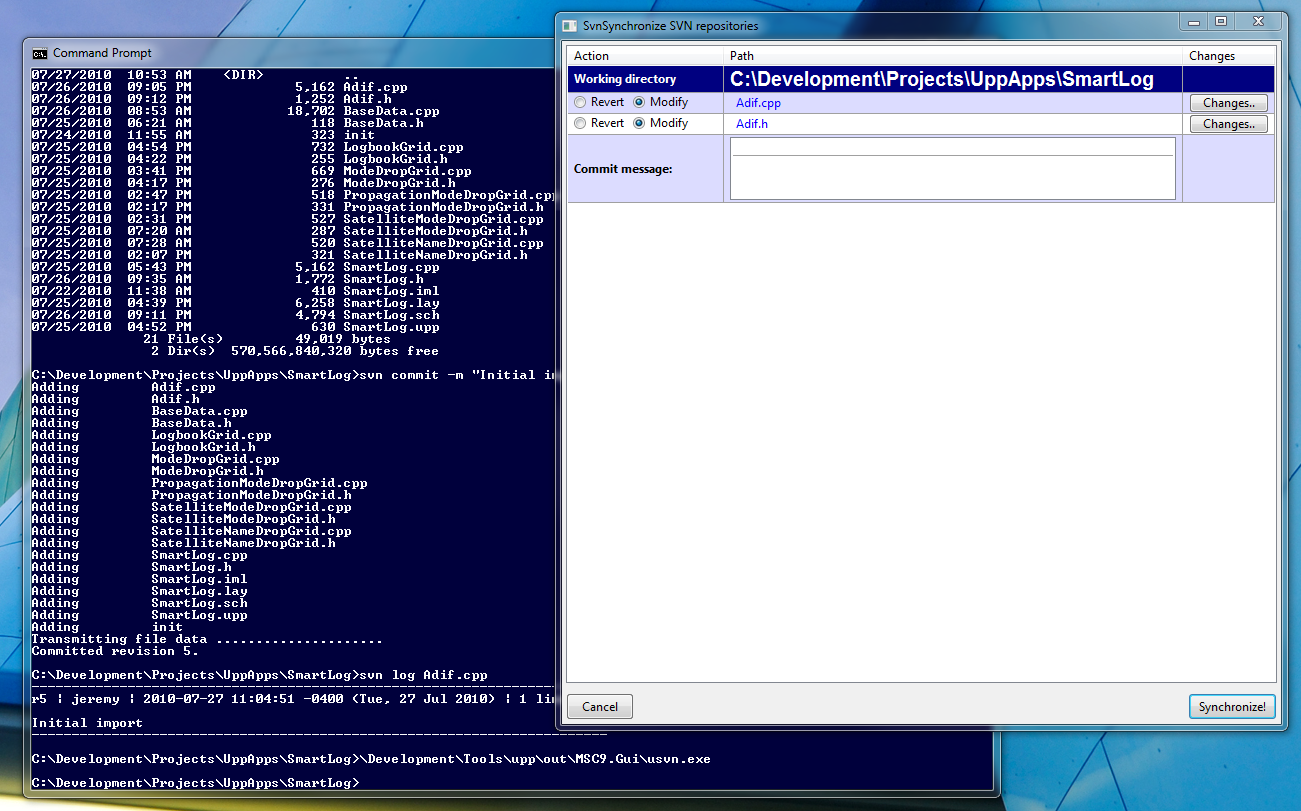Click the SvnSynchronize window title icon
The image size is (1301, 811).
[x=569, y=25]
